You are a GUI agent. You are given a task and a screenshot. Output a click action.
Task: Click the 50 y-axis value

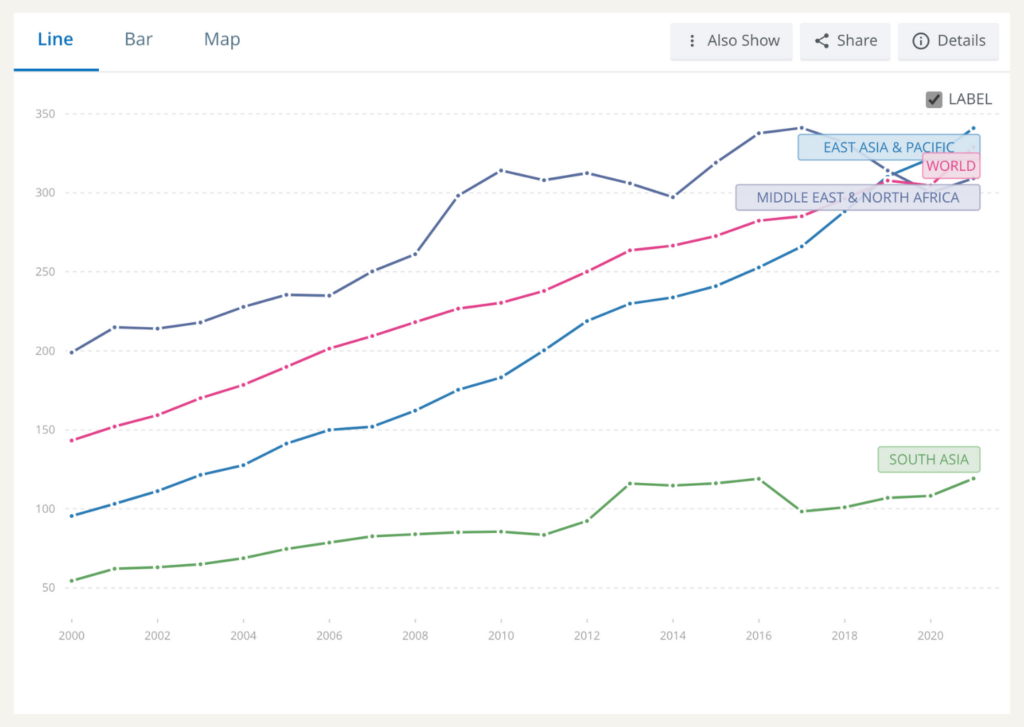pyautogui.click(x=49, y=588)
